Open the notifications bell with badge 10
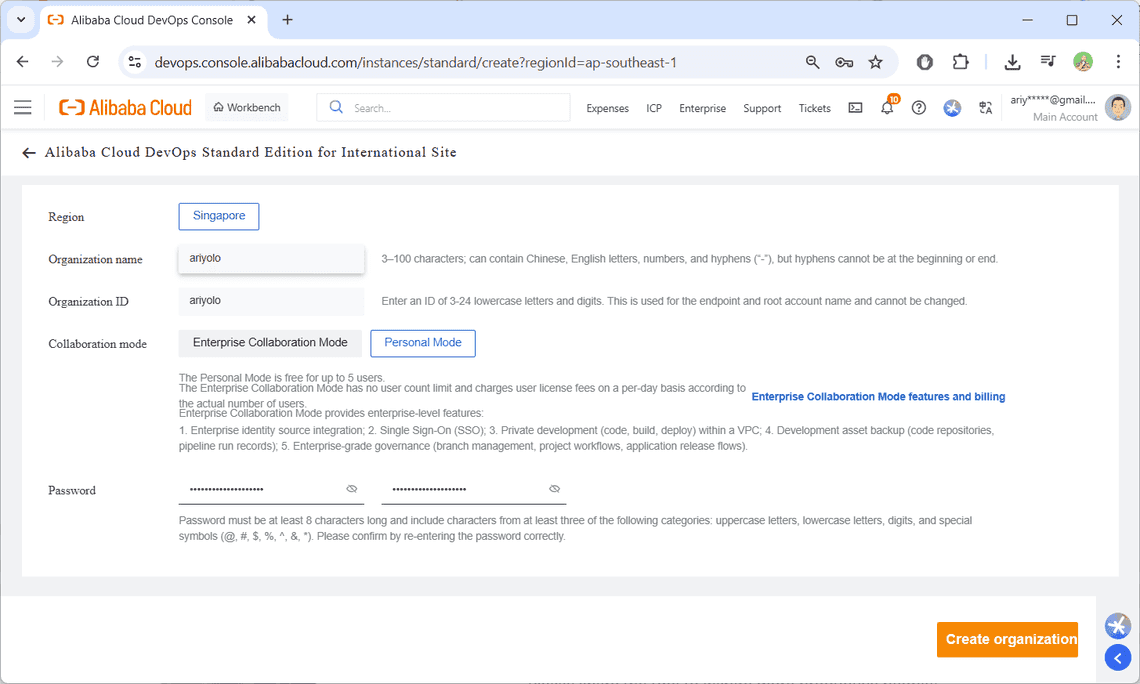This screenshot has height=684, width=1140. click(x=887, y=108)
